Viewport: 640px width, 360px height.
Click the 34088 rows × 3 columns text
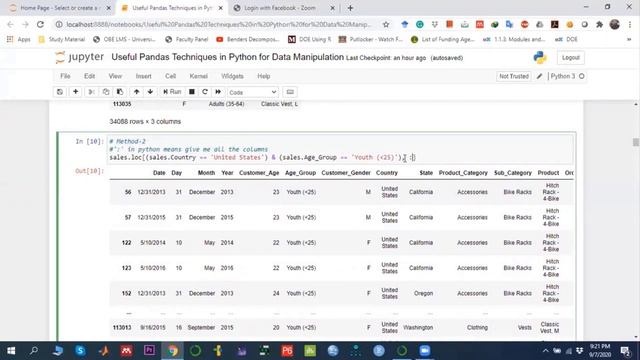click(x=145, y=122)
